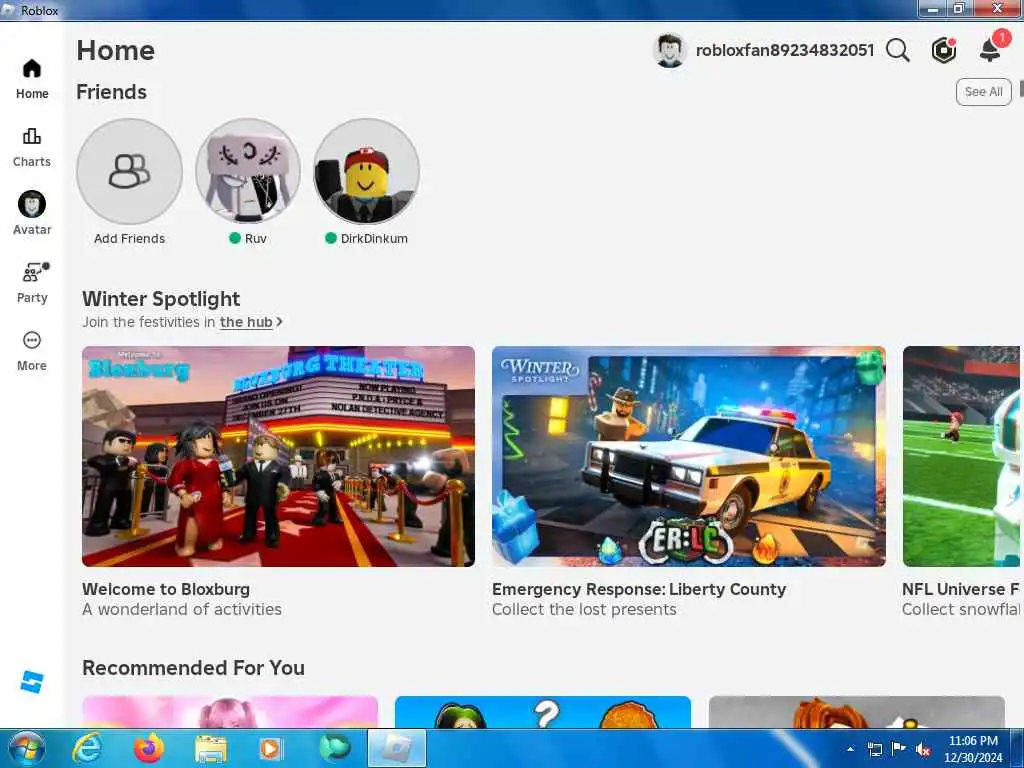Click the Add Friends circle
The height and width of the screenshot is (768, 1024).
[x=129, y=171]
